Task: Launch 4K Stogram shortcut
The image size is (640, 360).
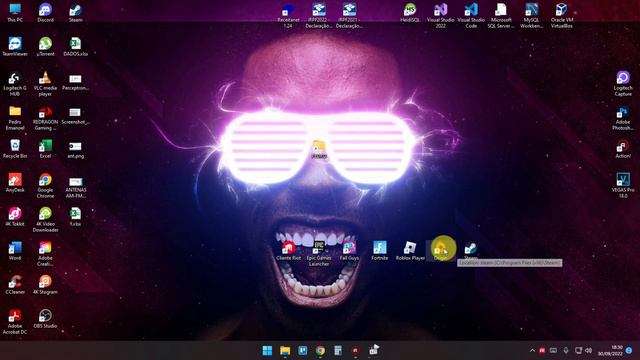Action: tap(45, 284)
